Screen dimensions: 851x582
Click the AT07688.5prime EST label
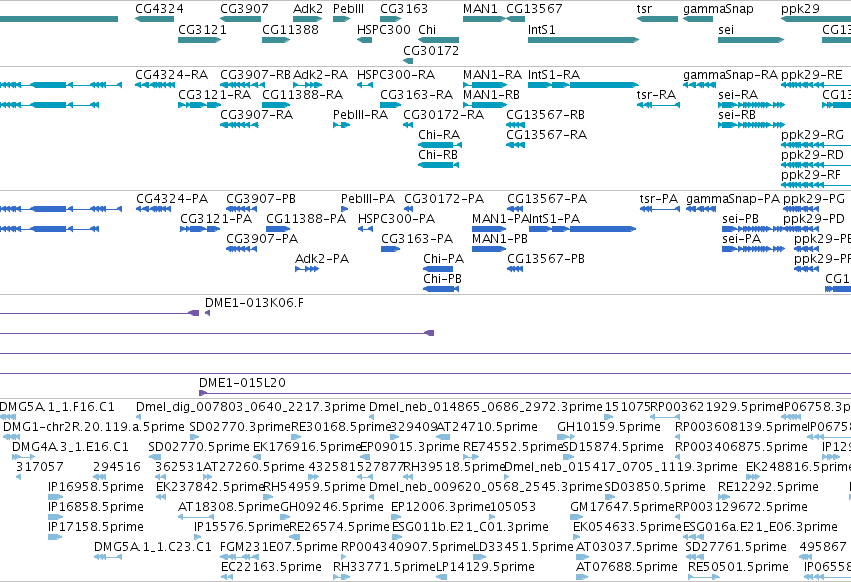pyautogui.click(x=626, y=566)
